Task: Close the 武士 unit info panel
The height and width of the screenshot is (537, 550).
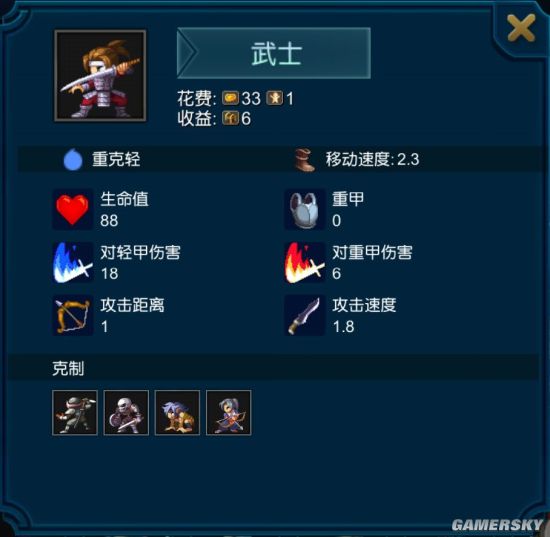Action: (x=521, y=28)
